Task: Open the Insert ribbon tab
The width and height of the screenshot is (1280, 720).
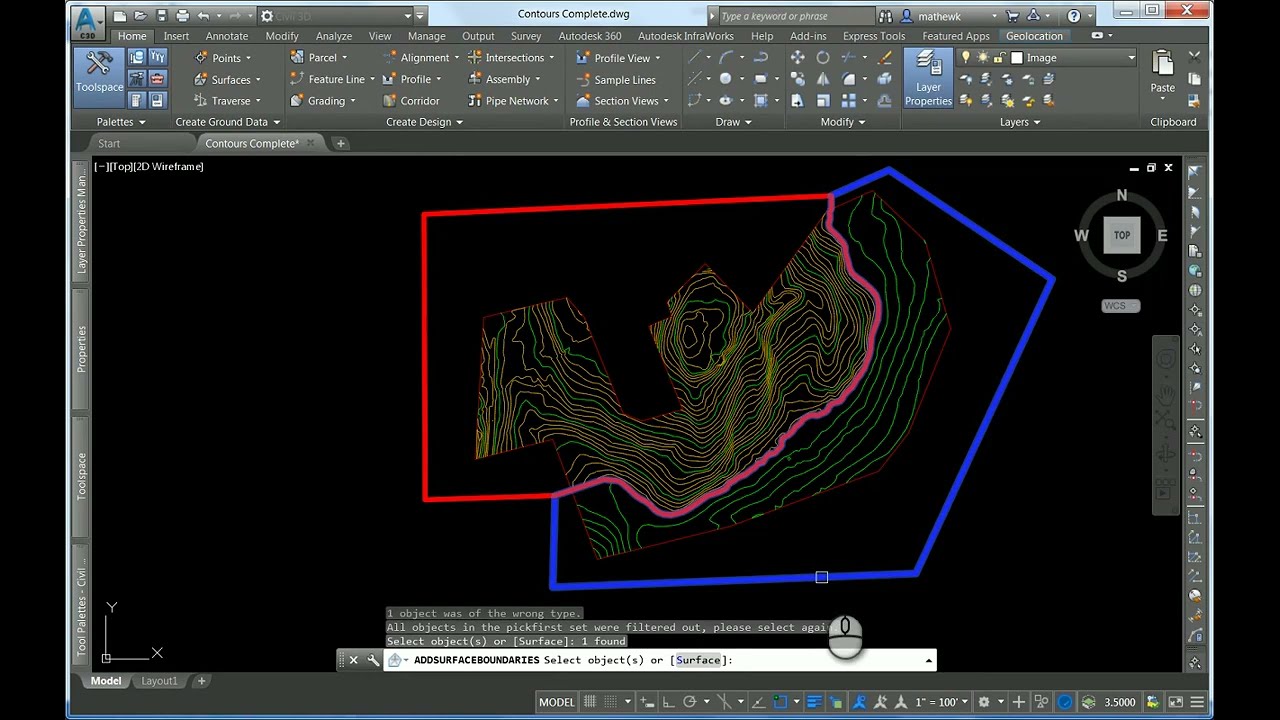Action: (x=176, y=36)
